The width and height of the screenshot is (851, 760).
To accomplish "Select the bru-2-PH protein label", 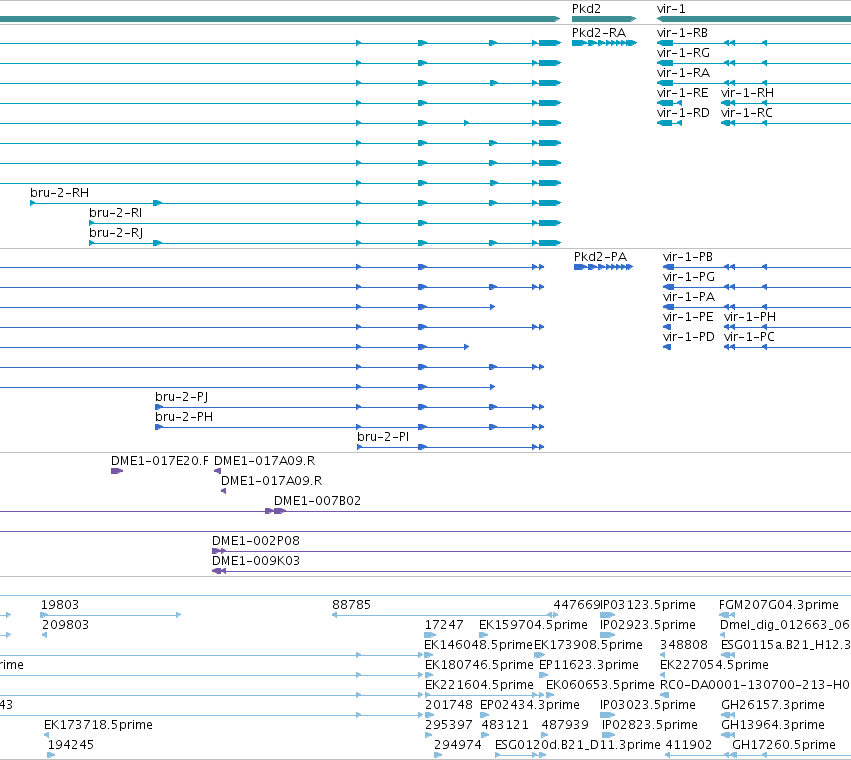I will tap(184, 417).
